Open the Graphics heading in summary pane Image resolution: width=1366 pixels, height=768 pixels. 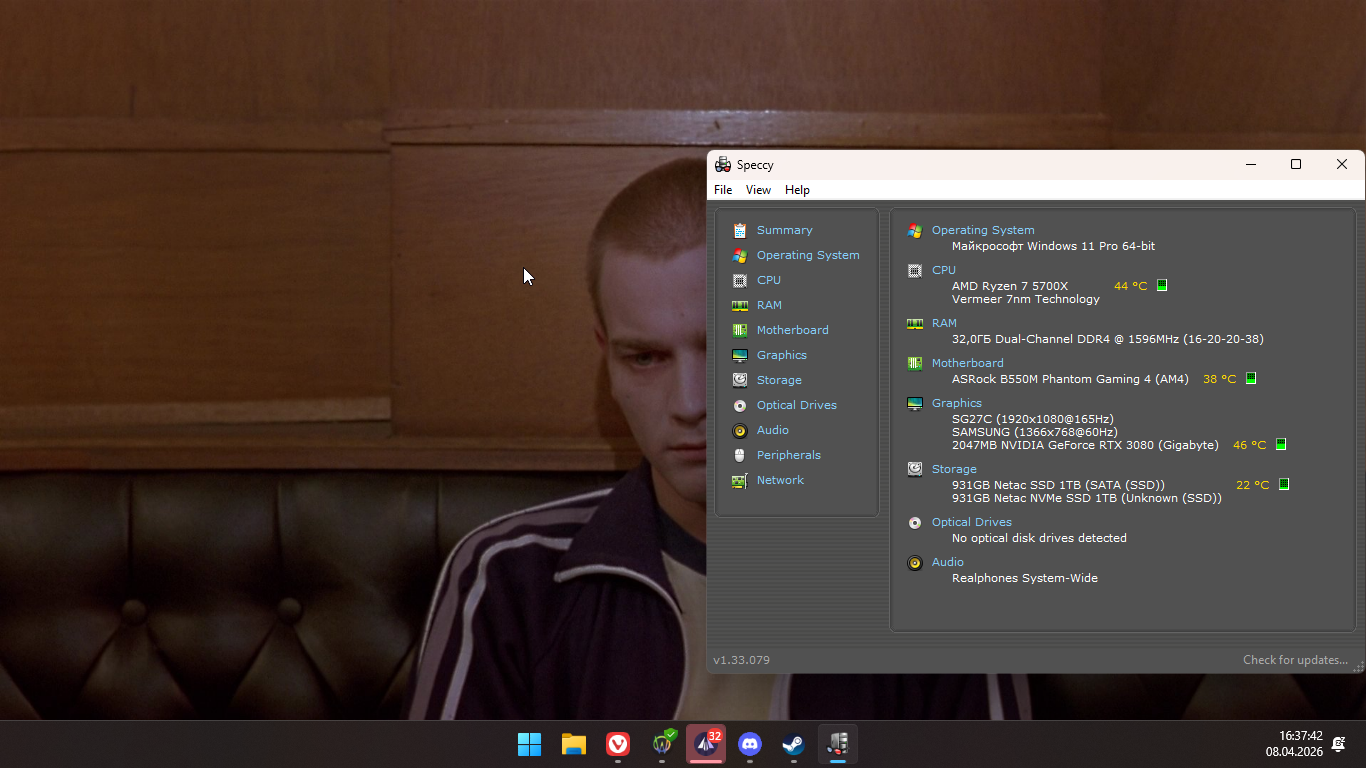956,403
